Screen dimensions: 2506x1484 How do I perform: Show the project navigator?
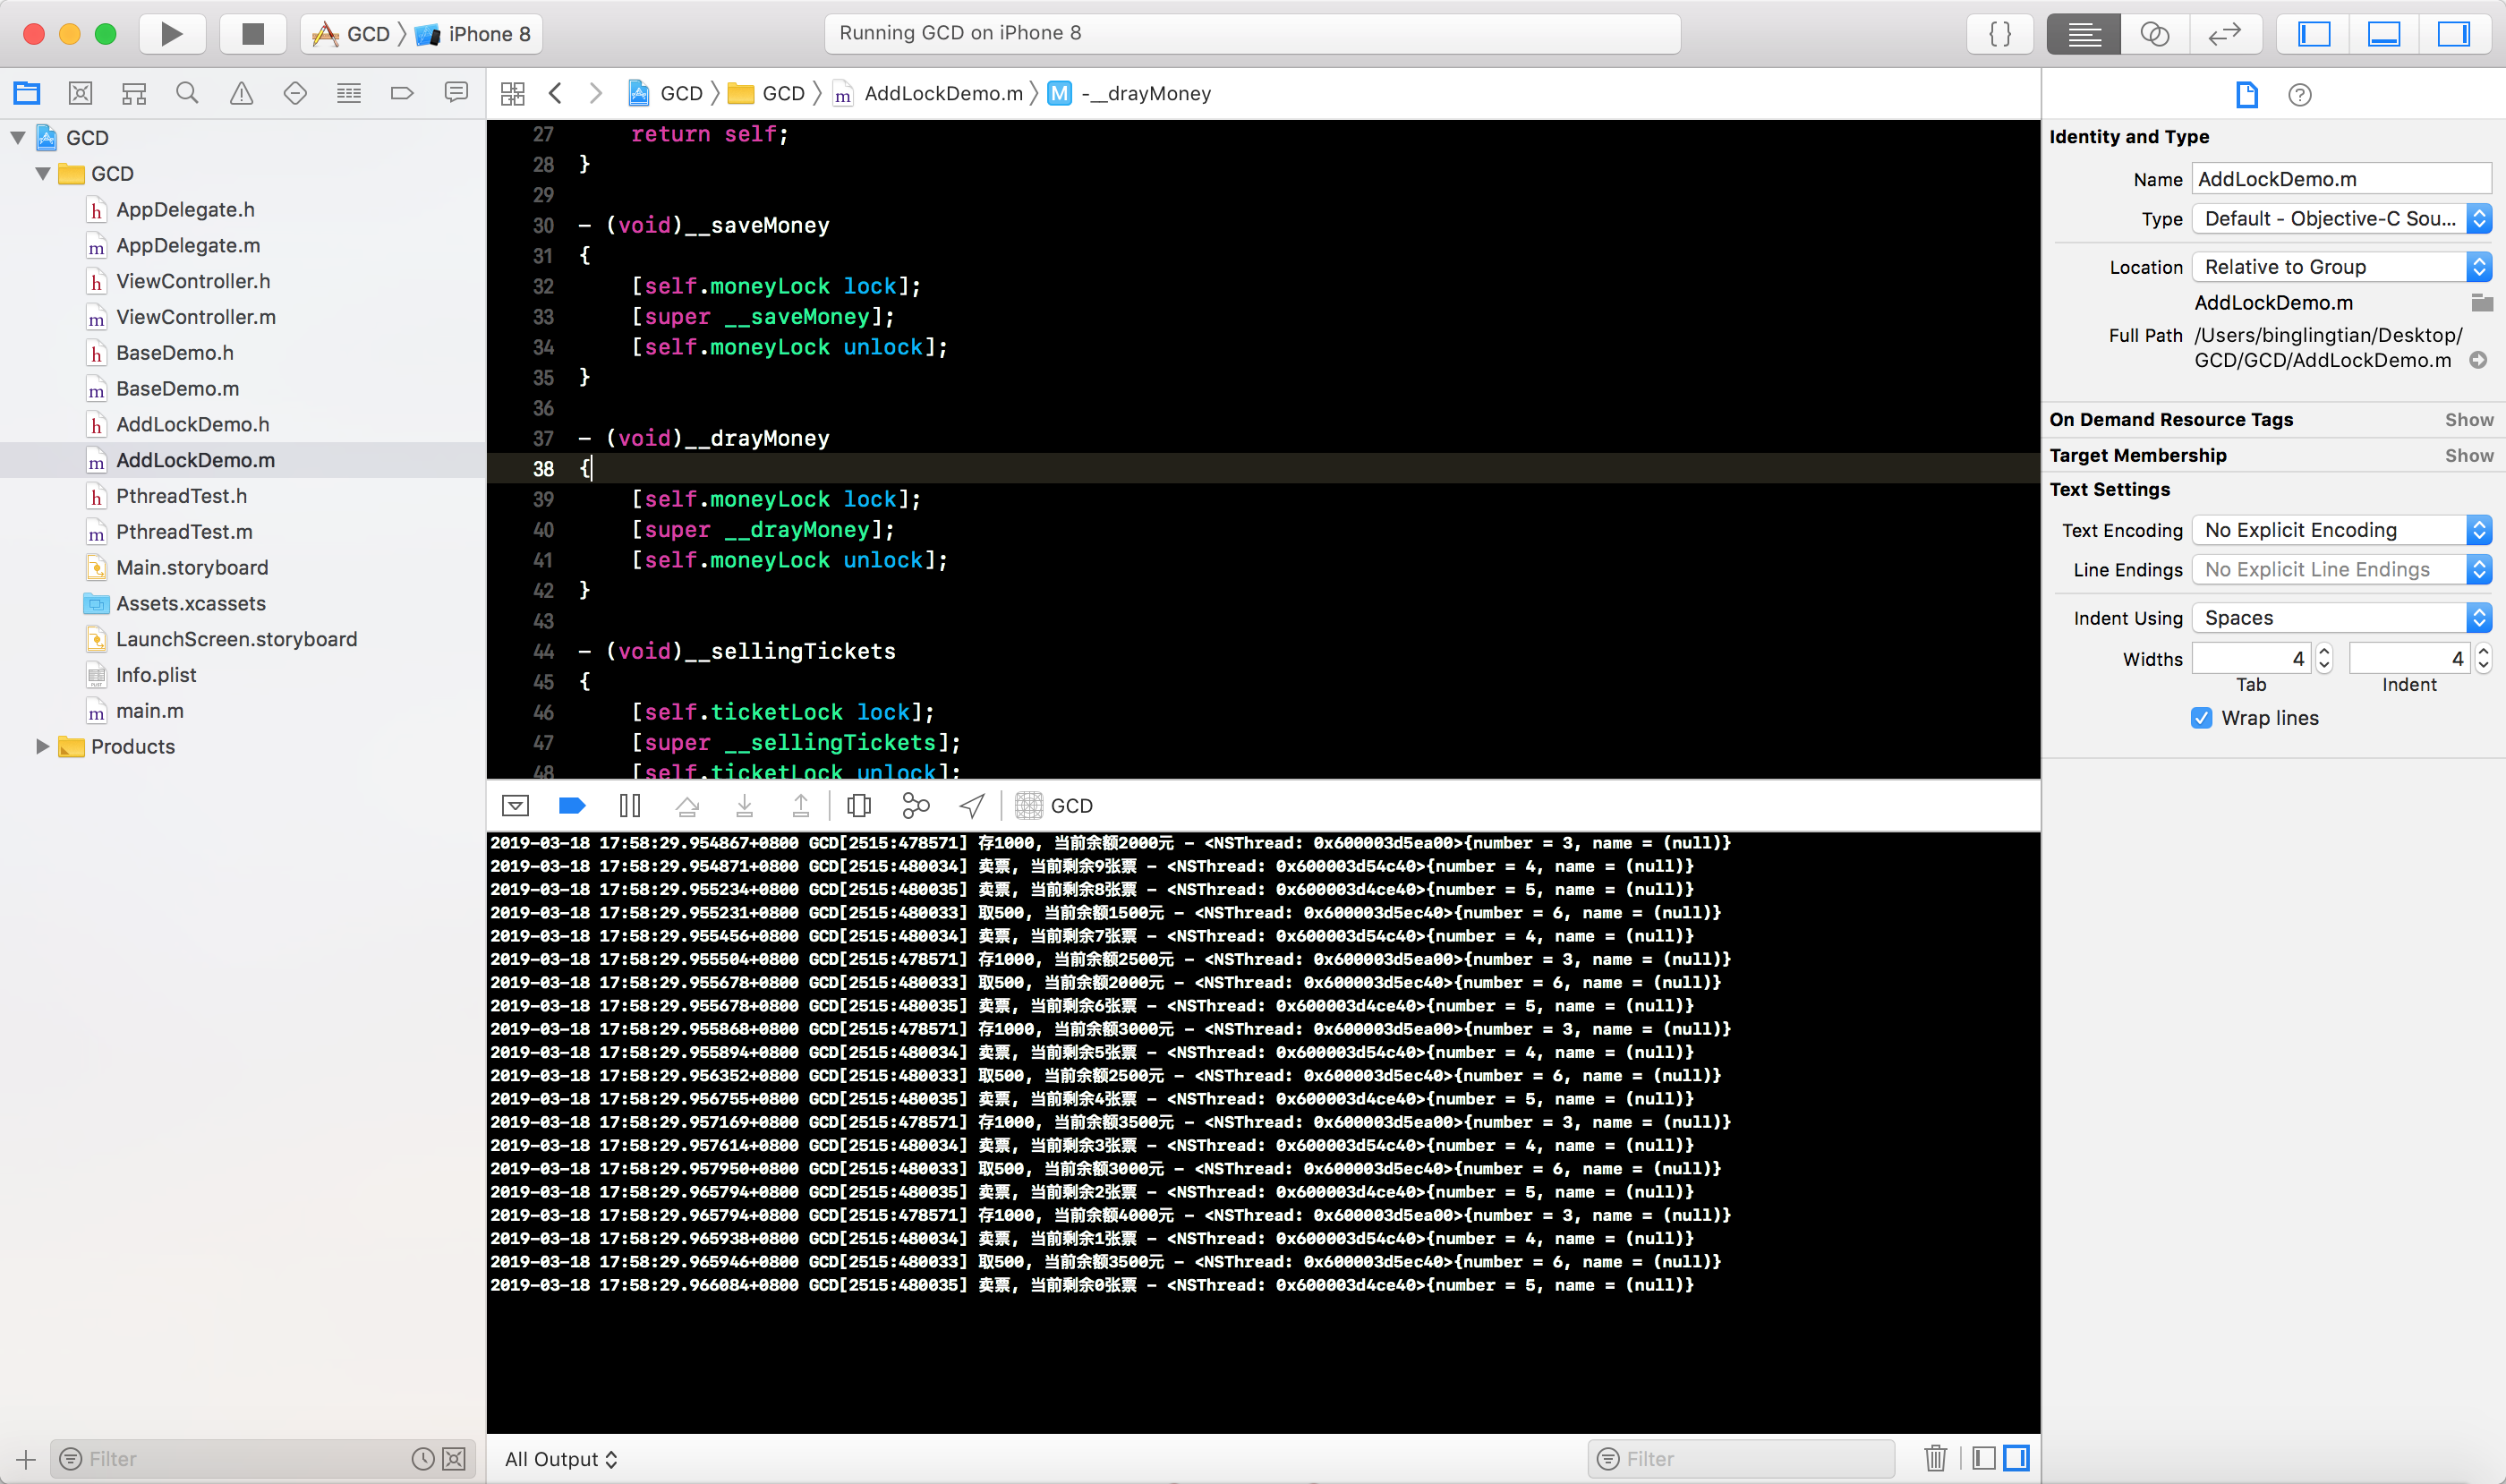point(27,93)
